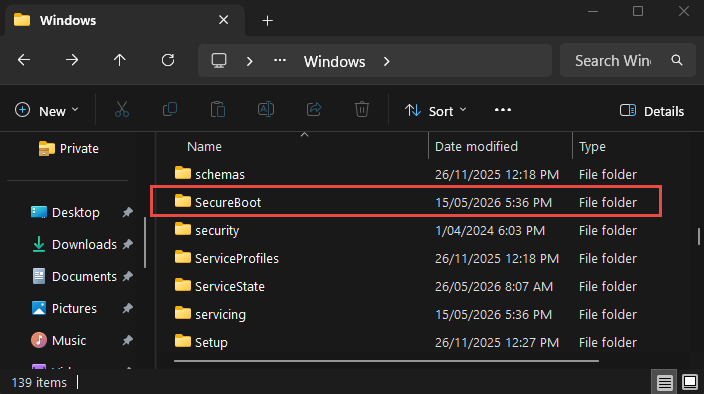Screen dimensions: 704x394
Task: Click the Windows breadcrumb segment
Action: tap(334, 61)
